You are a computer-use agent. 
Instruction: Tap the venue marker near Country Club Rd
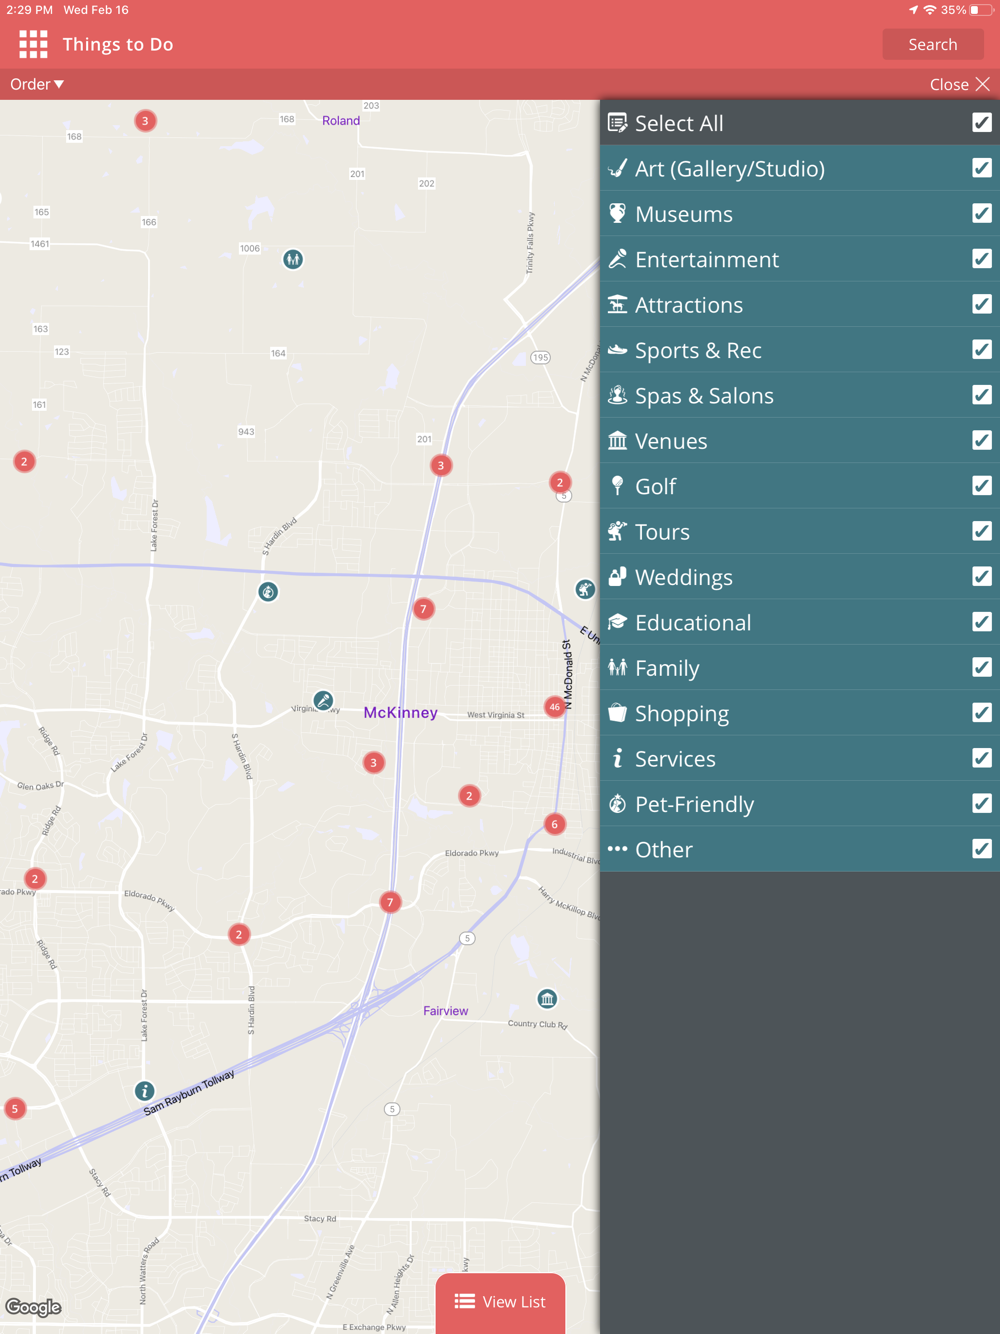(547, 999)
